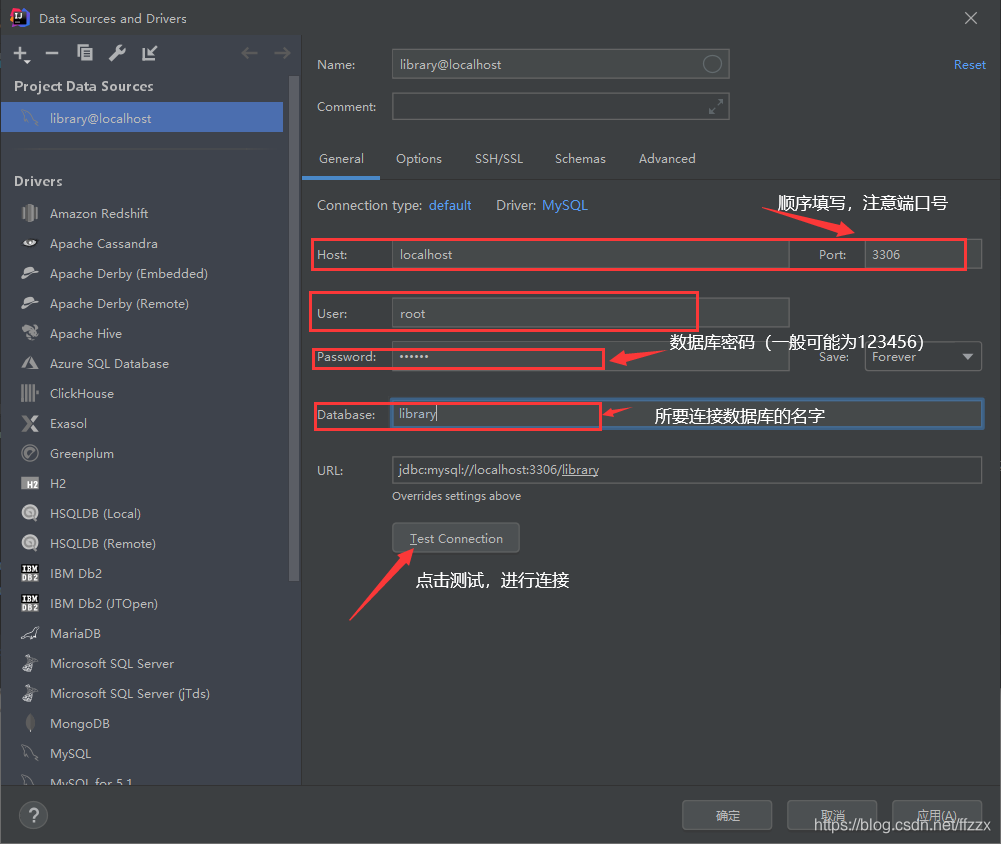Click the Reset link
This screenshot has width=1001, height=844.
tap(969, 64)
